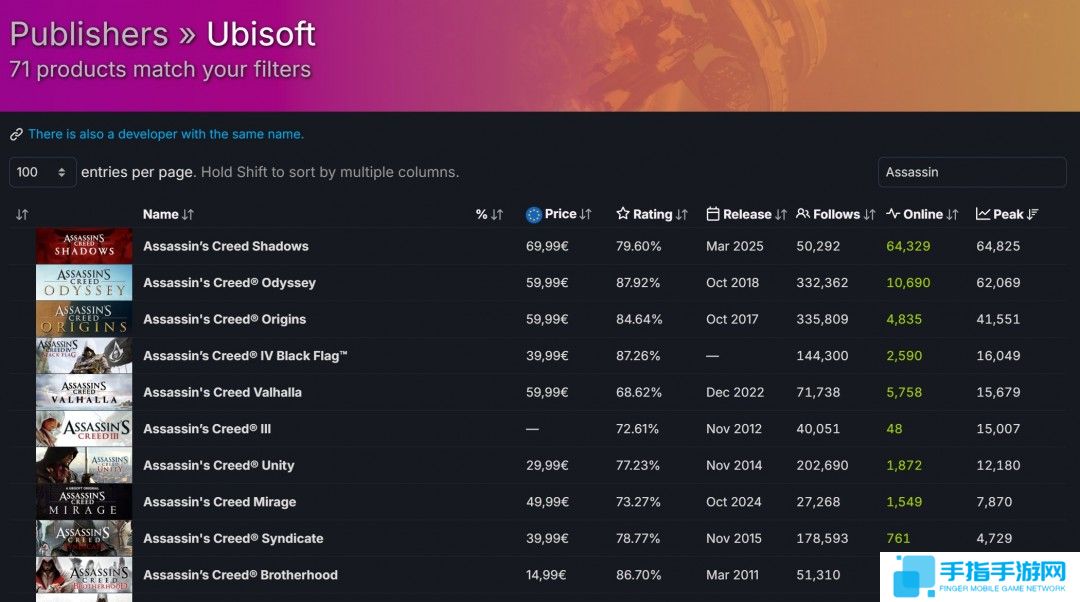Open Assassin's Creed Mirage thumbnail
The height and width of the screenshot is (602, 1080).
point(84,501)
